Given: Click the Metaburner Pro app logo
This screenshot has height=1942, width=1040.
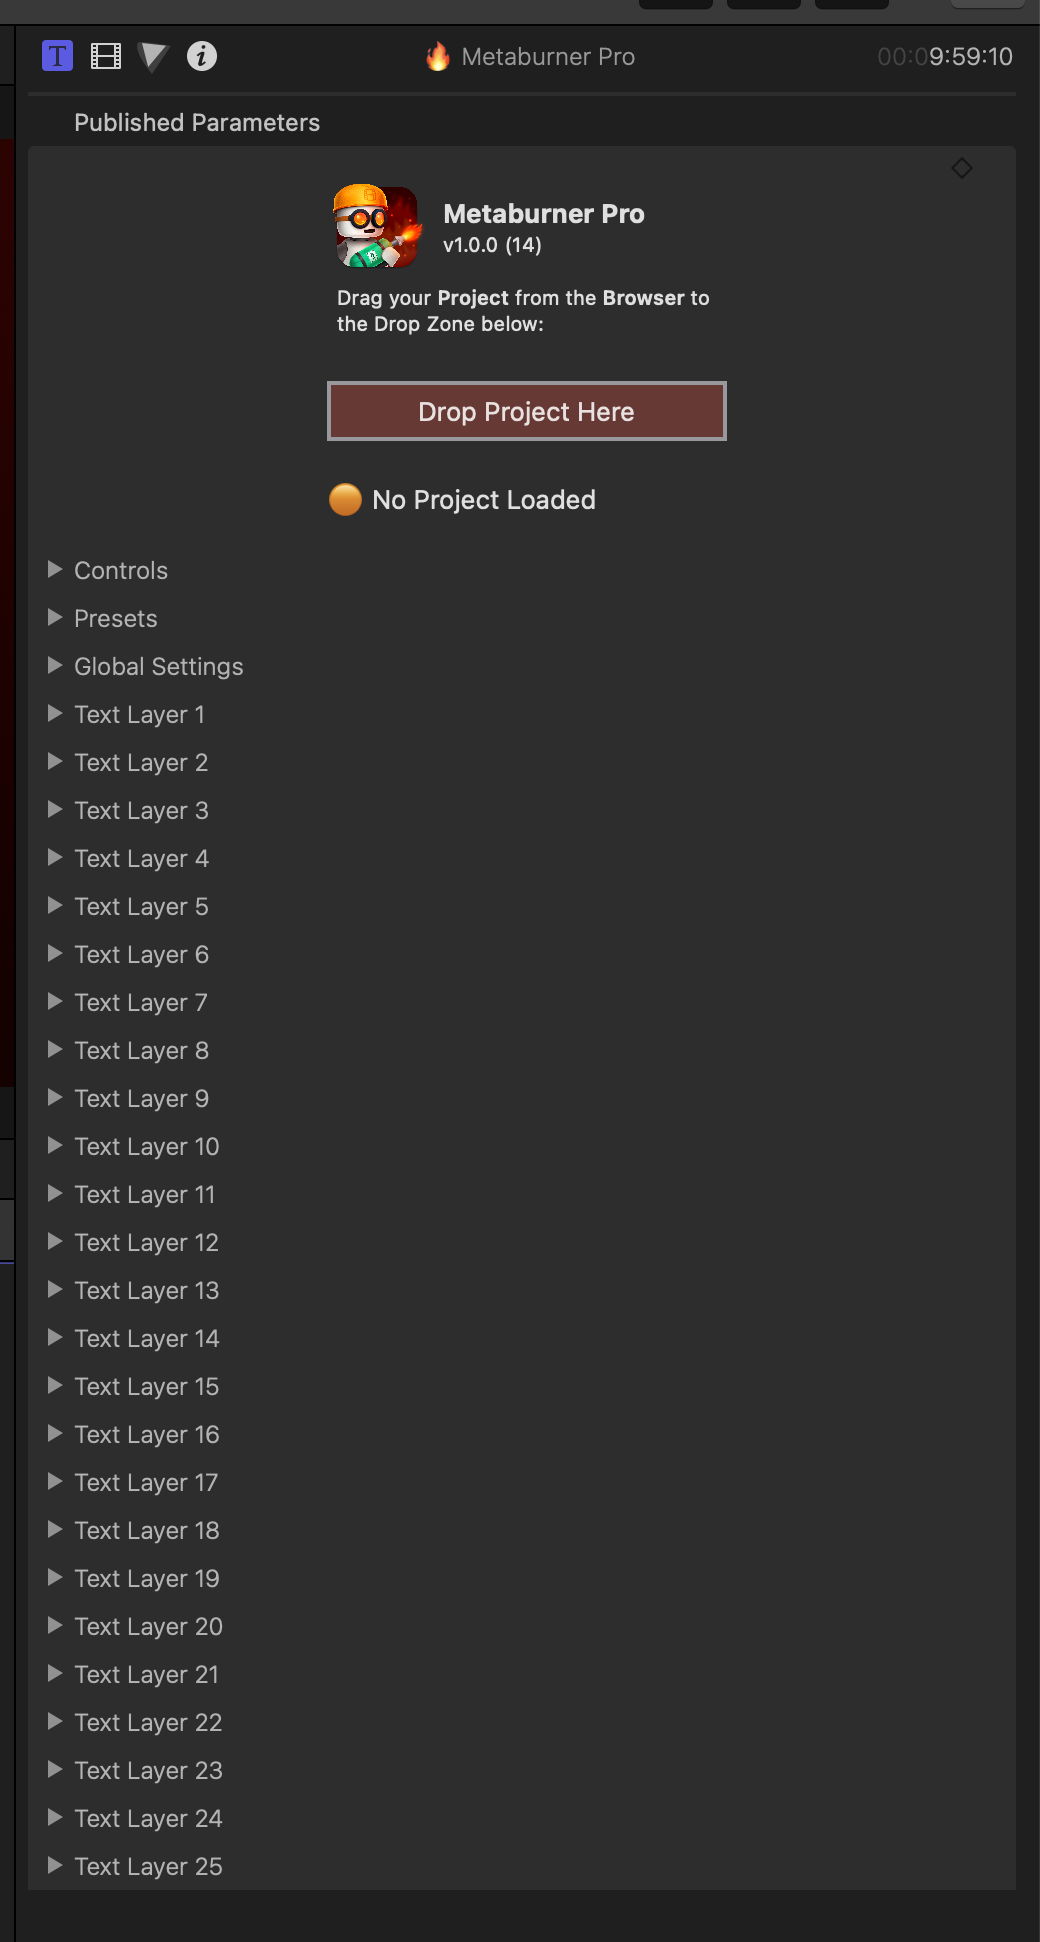Looking at the screenshot, I should pos(376,226).
